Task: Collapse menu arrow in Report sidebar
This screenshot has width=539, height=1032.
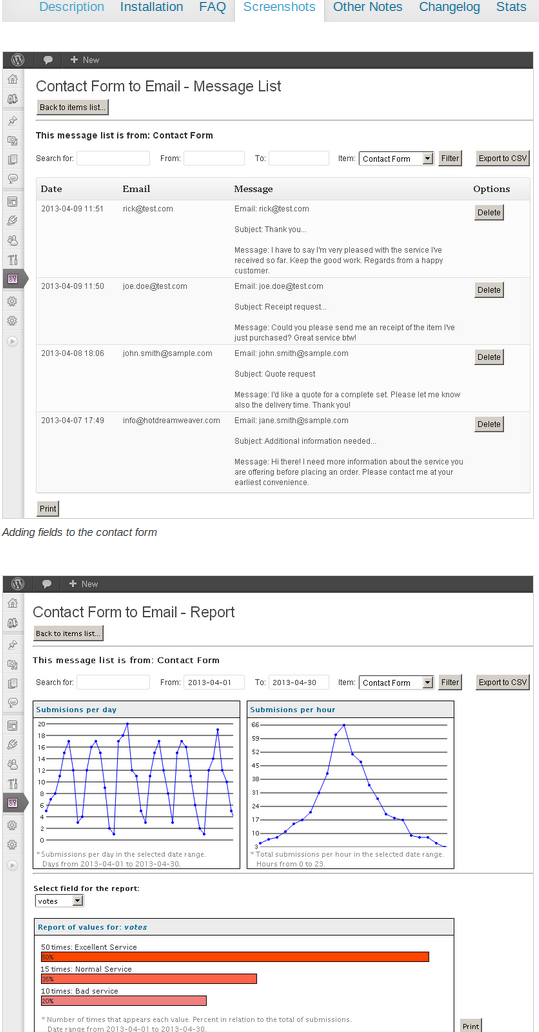Action: [13, 865]
